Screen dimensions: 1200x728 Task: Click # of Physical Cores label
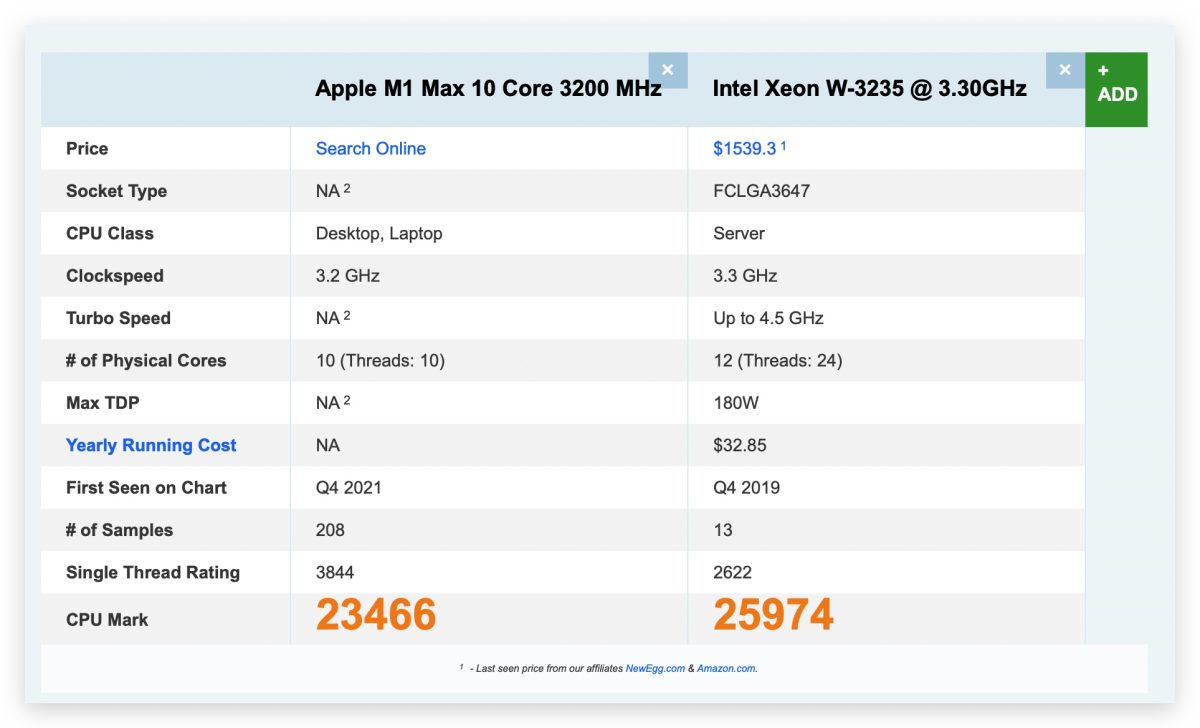click(146, 360)
